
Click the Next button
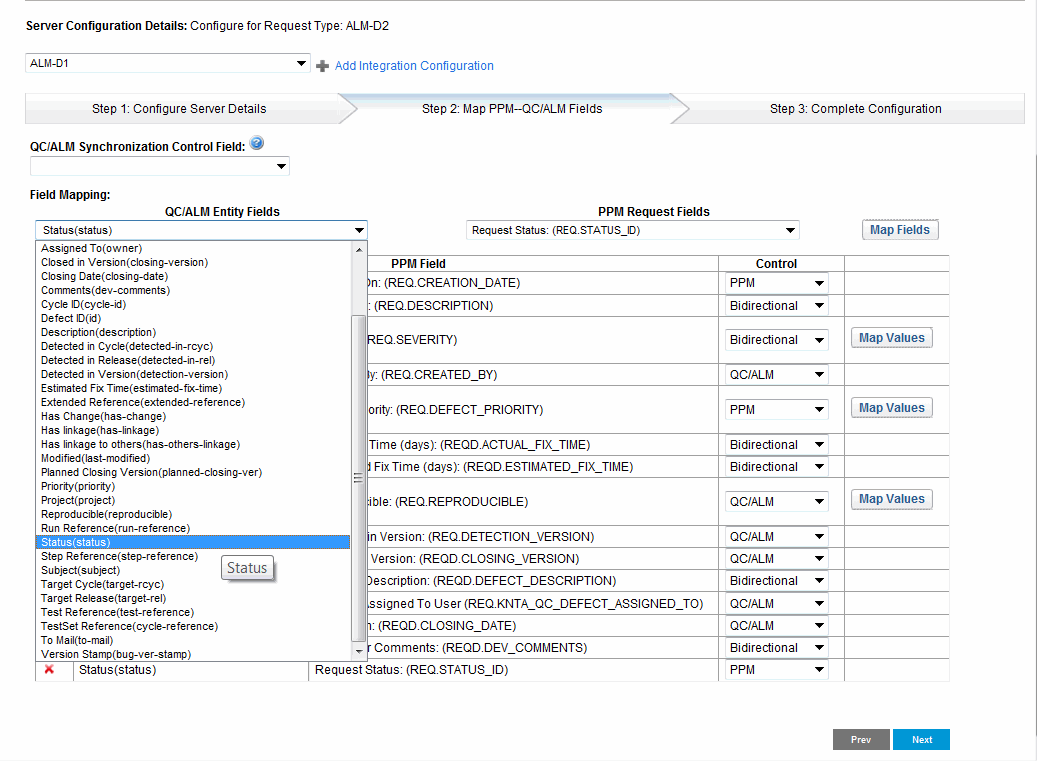(920, 739)
